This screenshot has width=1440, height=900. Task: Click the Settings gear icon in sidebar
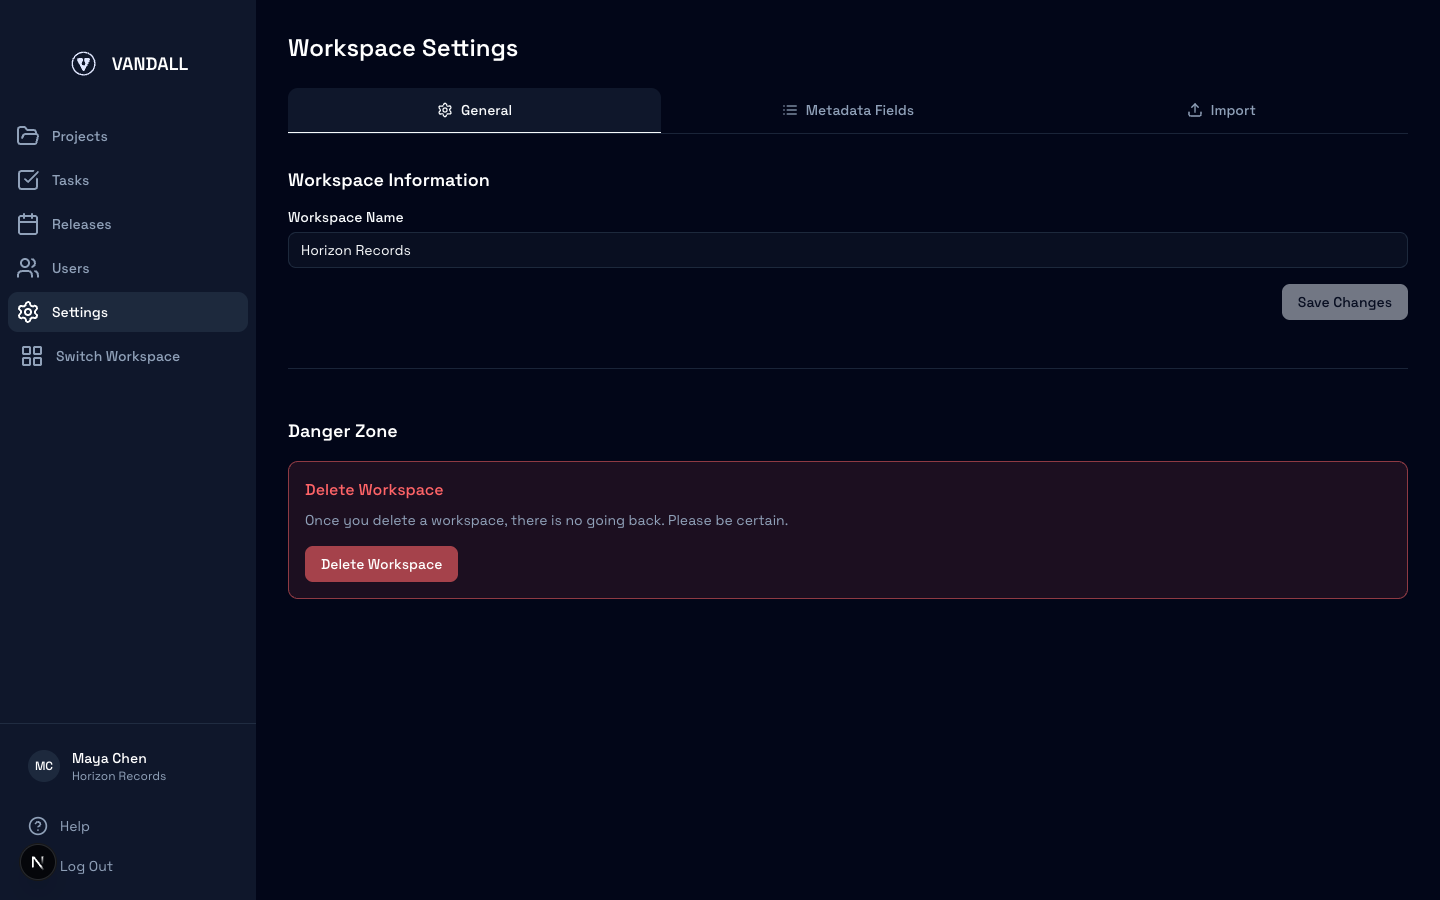tap(28, 312)
